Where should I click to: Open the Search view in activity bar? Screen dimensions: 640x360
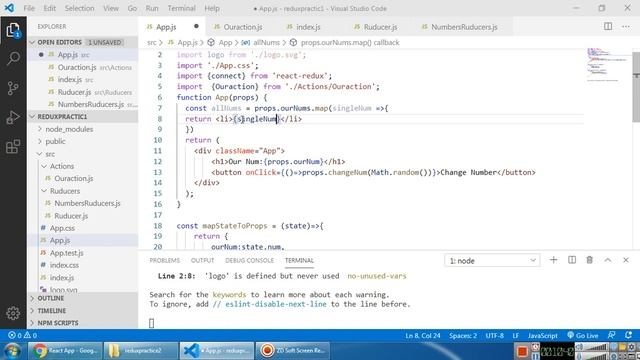pyautogui.click(x=13, y=59)
